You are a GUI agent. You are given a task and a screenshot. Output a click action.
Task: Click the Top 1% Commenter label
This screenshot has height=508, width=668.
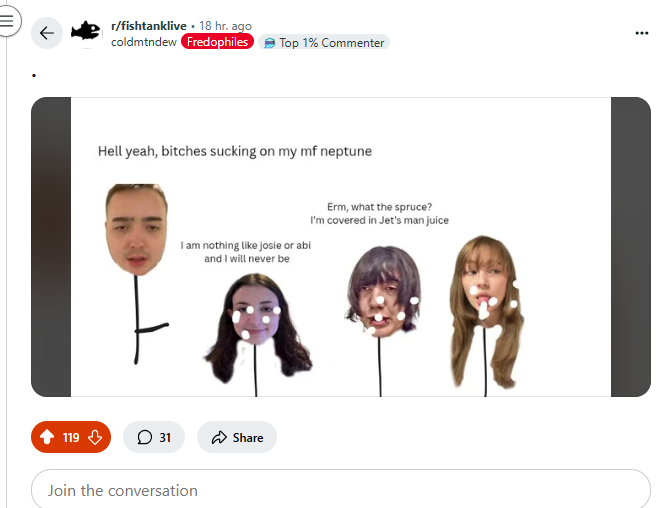pyautogui.click(x=332, y=43)
